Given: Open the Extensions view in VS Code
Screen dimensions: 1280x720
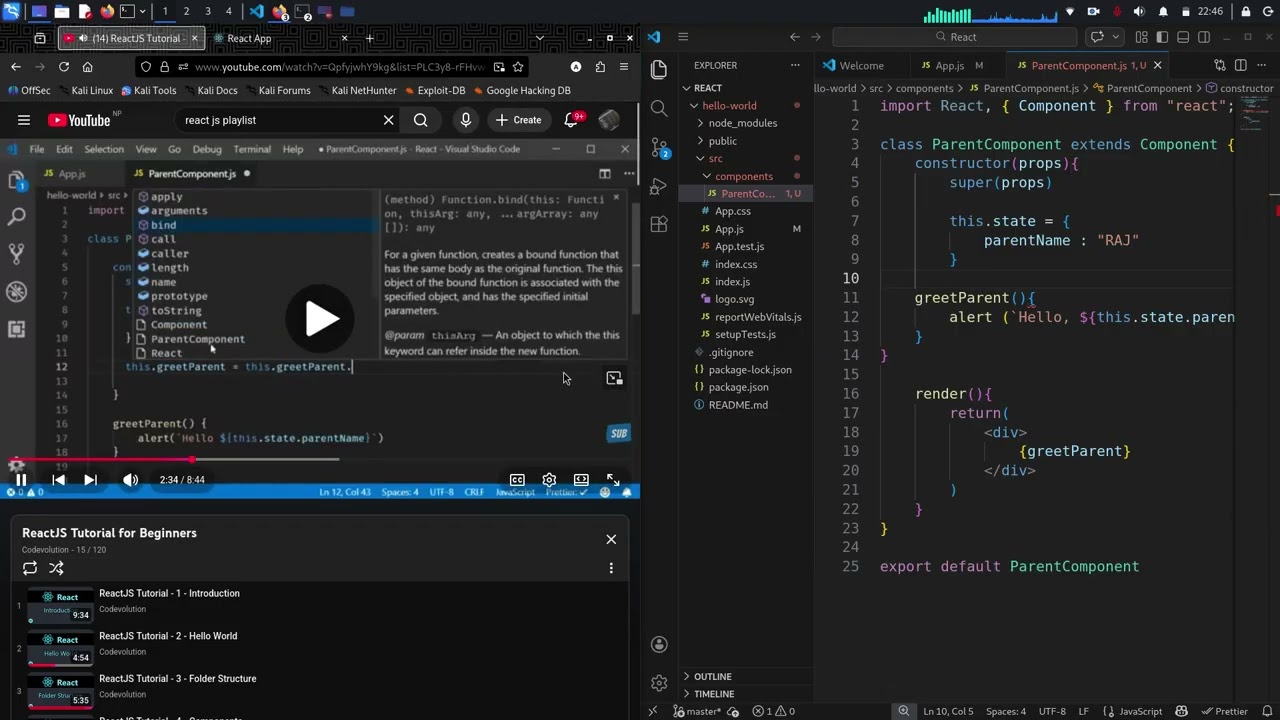Looking at the screenshot, I should pos(659,225).
